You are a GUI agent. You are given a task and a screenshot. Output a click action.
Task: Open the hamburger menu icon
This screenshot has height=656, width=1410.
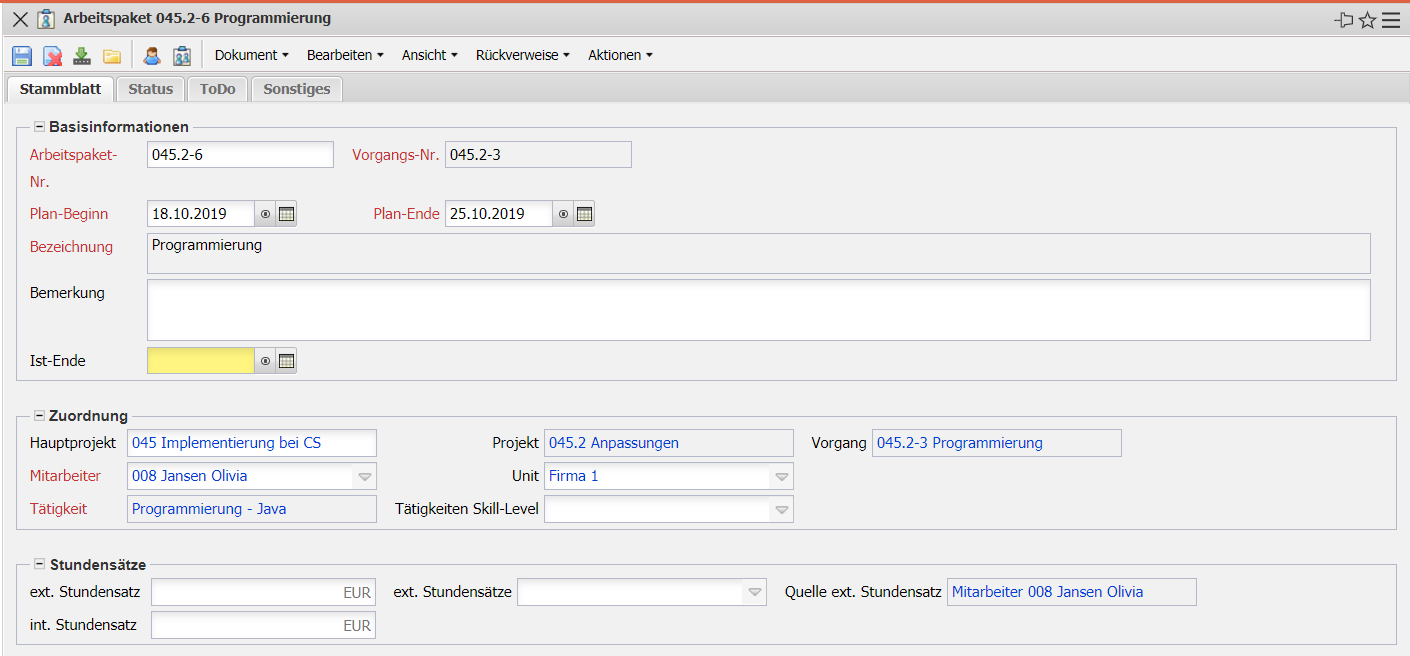click(1391, 20)
